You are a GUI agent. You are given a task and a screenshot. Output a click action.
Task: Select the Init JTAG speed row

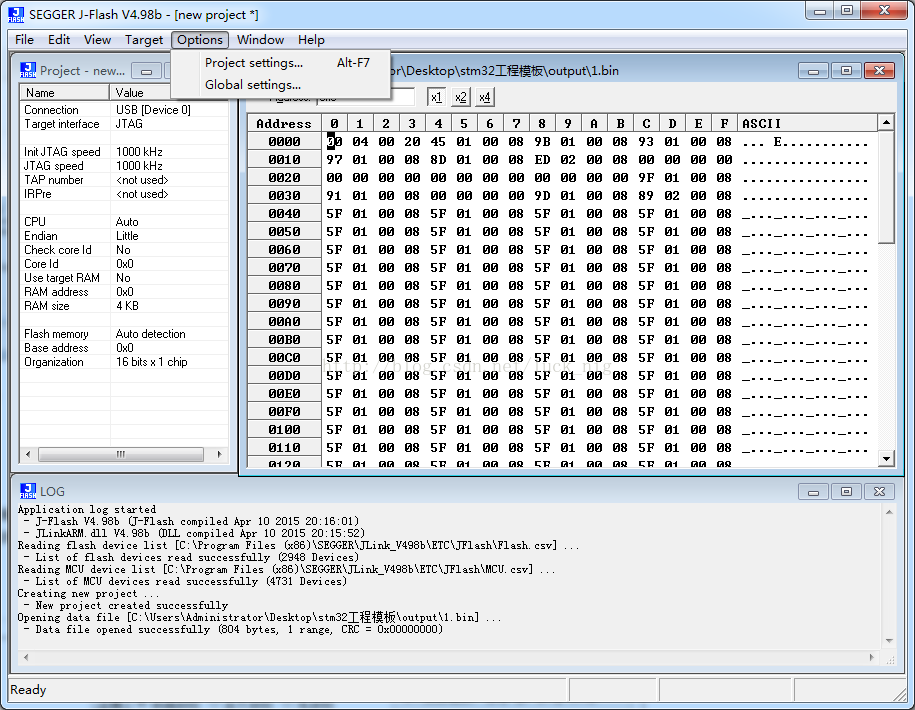[124, 152]
